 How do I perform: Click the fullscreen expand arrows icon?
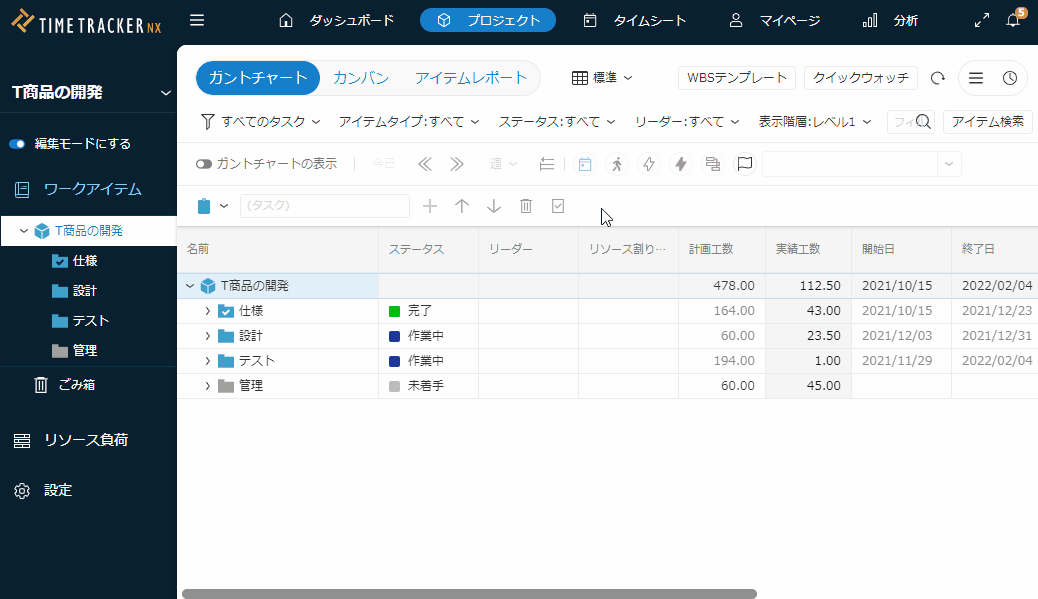tap(982, 20)
